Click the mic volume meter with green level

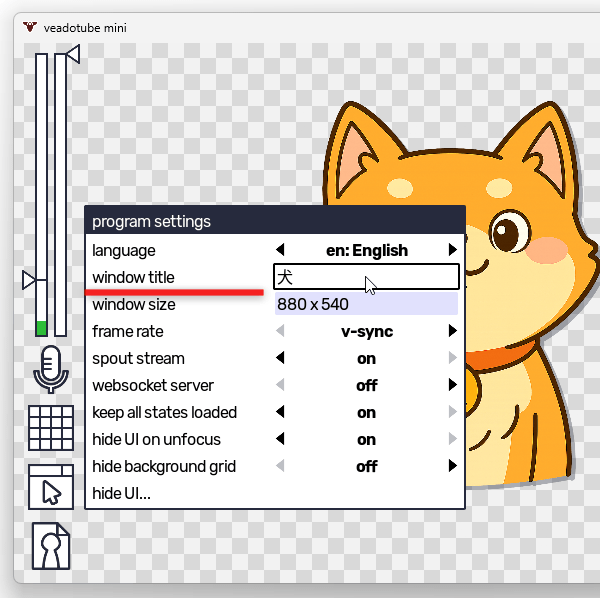[41, 195]
